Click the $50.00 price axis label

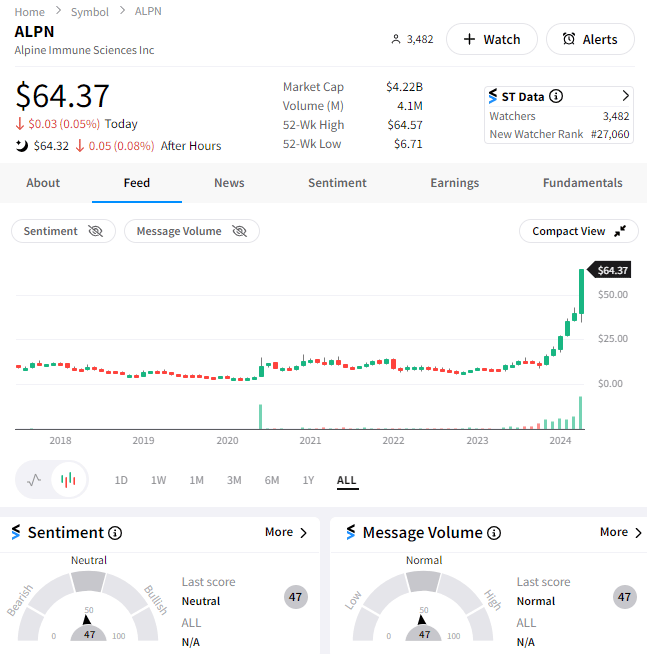pyautogui.click(x=612, y=294)
